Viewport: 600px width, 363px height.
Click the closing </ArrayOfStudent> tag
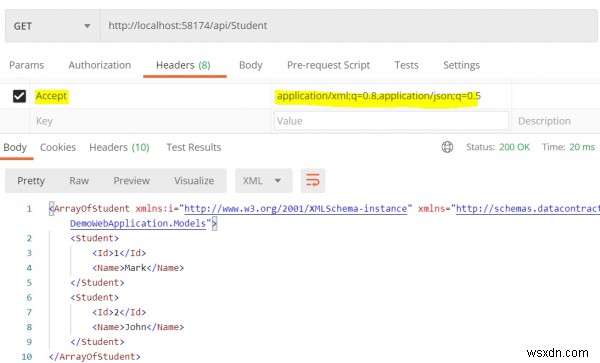click(95, 357)
